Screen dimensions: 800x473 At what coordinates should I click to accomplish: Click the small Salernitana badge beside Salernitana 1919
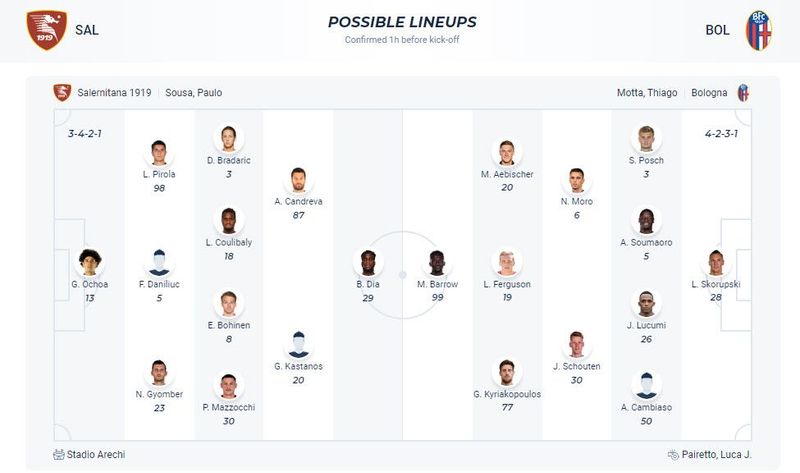coord(62,93)
